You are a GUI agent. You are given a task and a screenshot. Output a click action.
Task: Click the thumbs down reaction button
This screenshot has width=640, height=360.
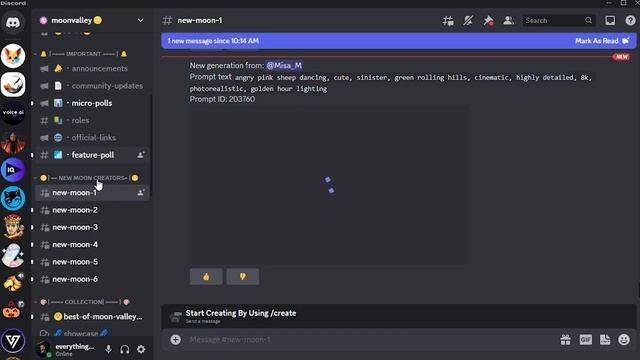coord(242,276)
